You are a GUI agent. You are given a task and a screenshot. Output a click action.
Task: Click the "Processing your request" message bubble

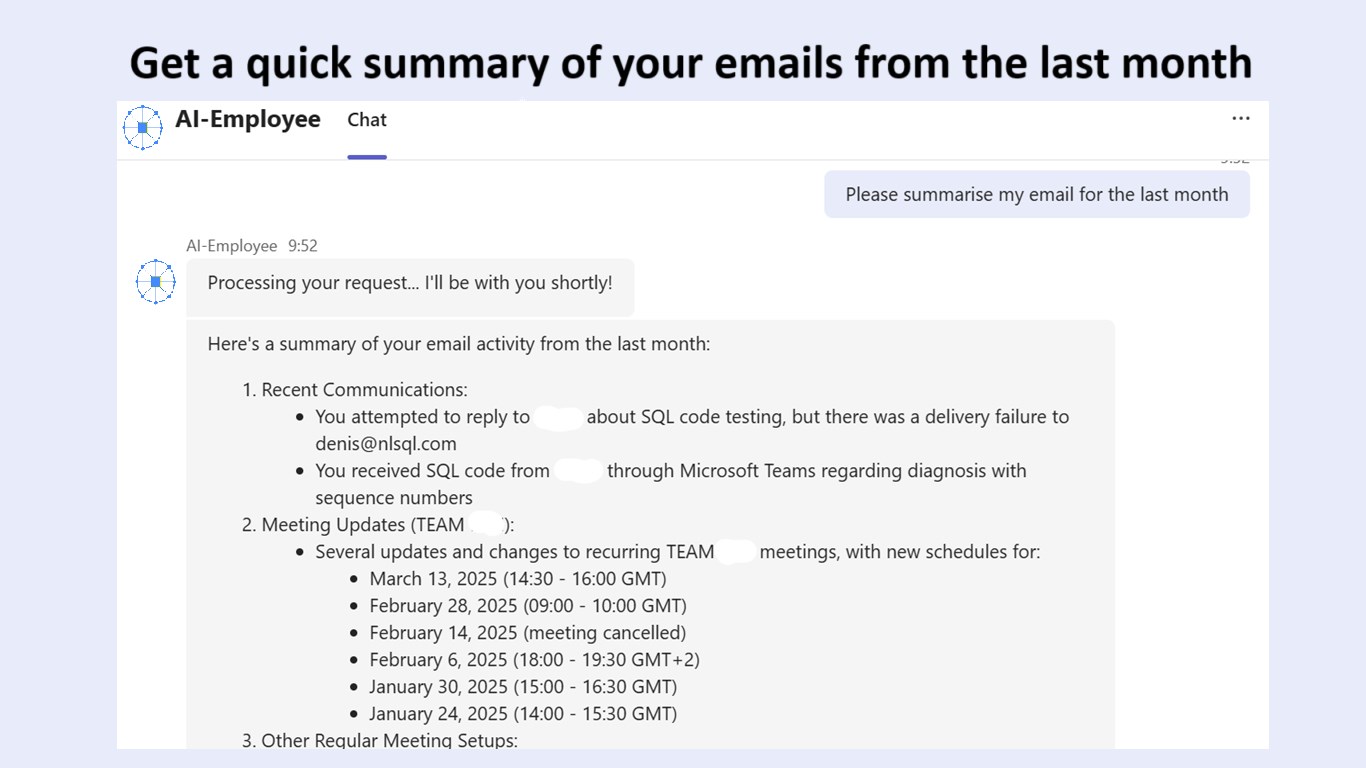(x=410, y=283)
